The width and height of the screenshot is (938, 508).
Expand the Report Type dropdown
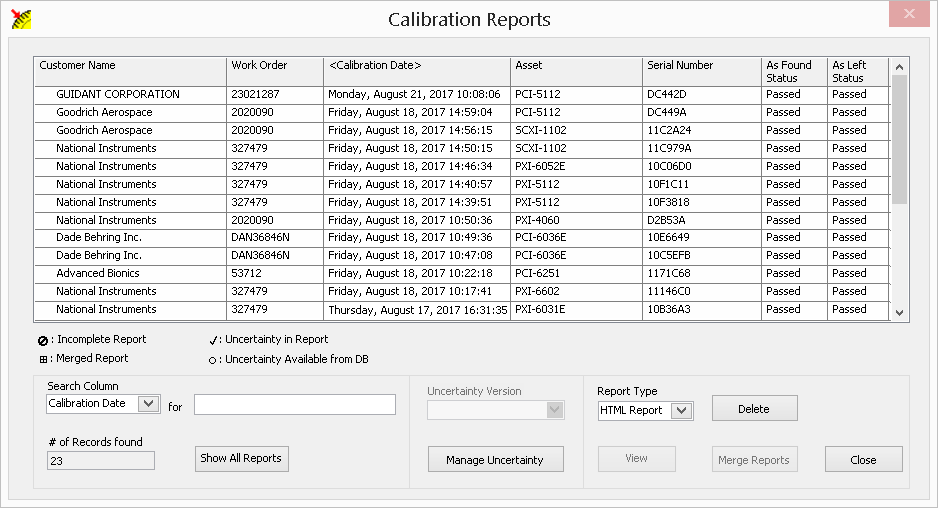pos(682,410)
